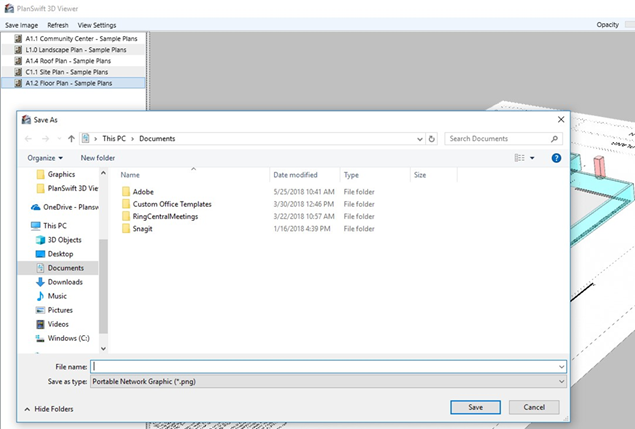Open Pictures in the sidebar
Screen dimensions: 635x429
coord(54,310)
